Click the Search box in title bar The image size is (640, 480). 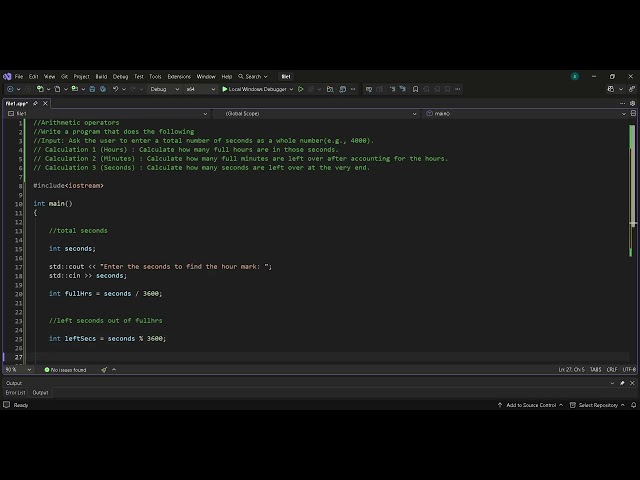pos(253,76)
